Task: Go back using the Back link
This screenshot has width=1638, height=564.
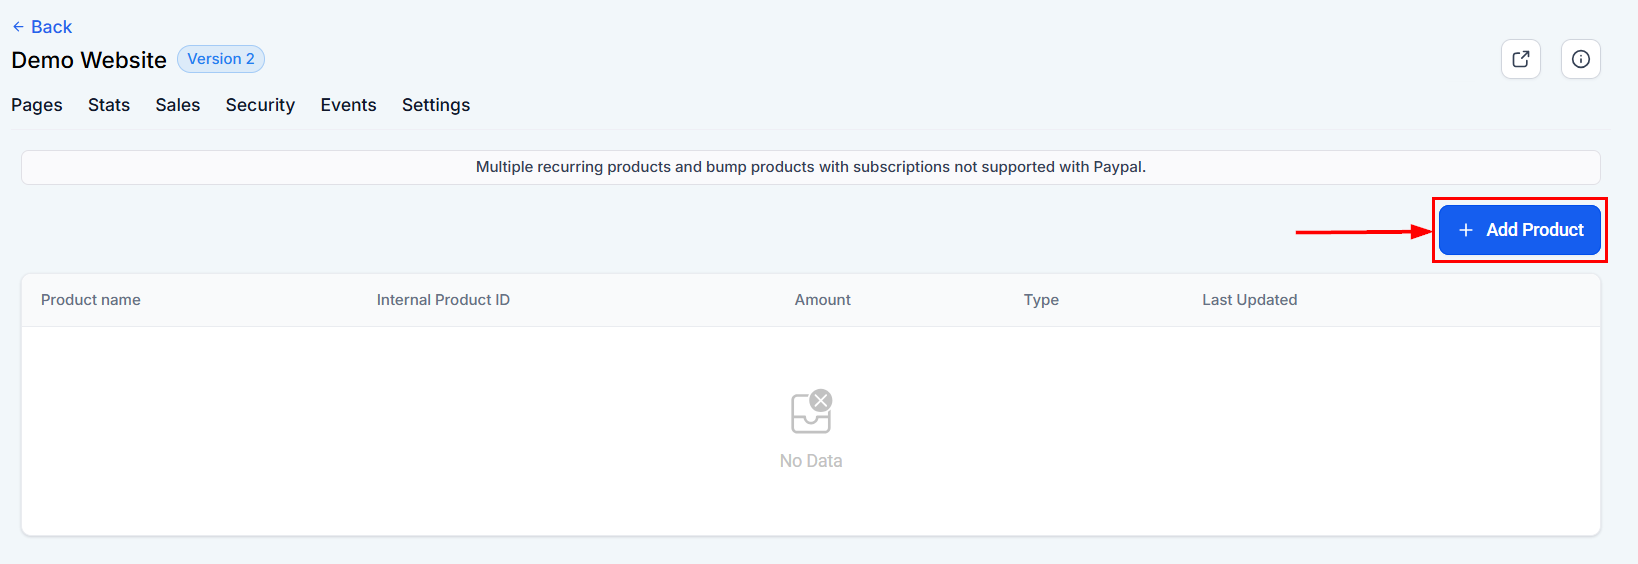Action: 42,27
